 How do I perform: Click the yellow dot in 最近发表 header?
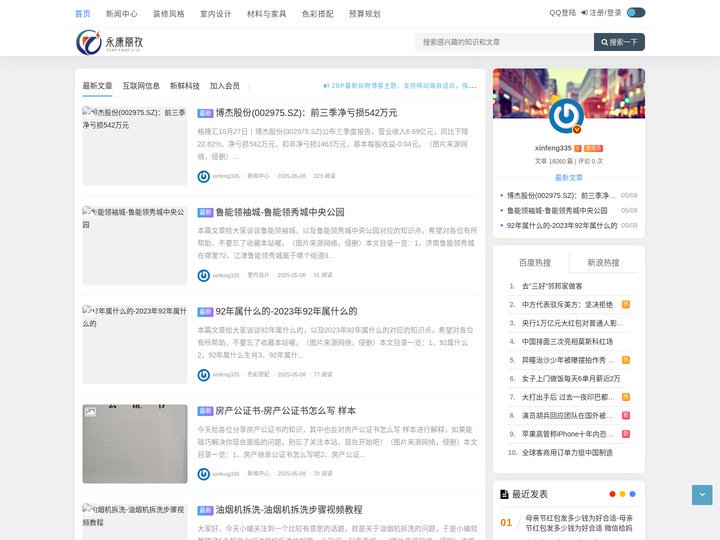click(622, 494)
